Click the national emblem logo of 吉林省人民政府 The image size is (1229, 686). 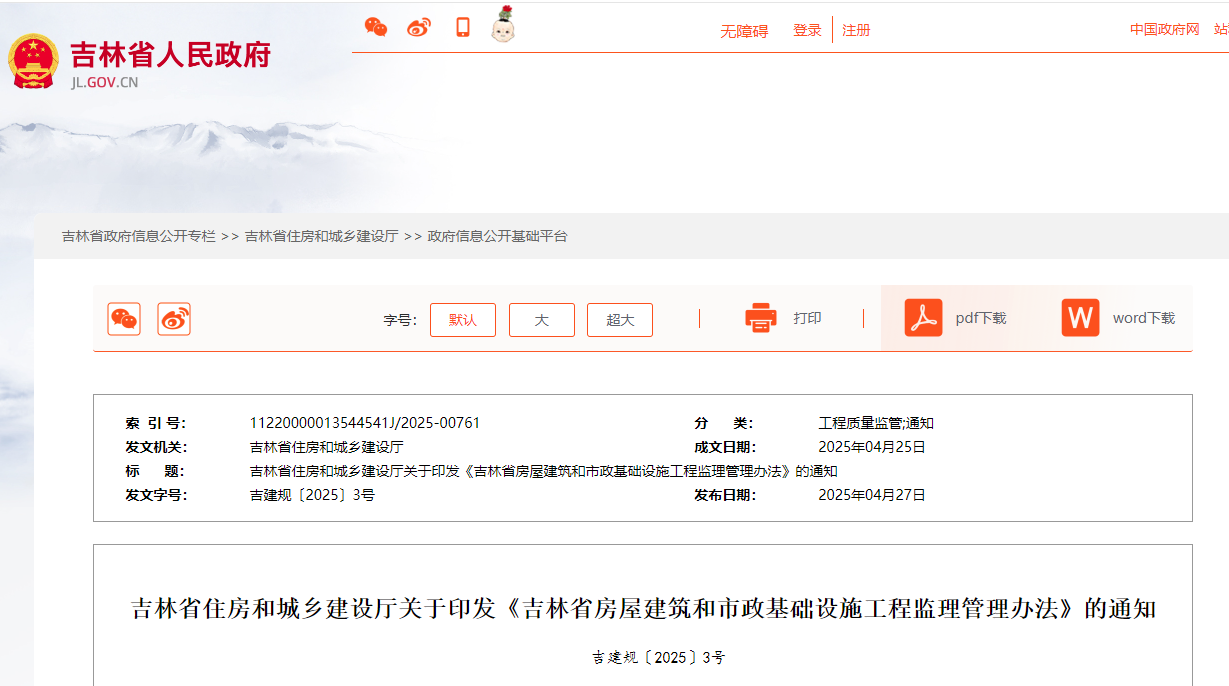[x=36, y=58]
